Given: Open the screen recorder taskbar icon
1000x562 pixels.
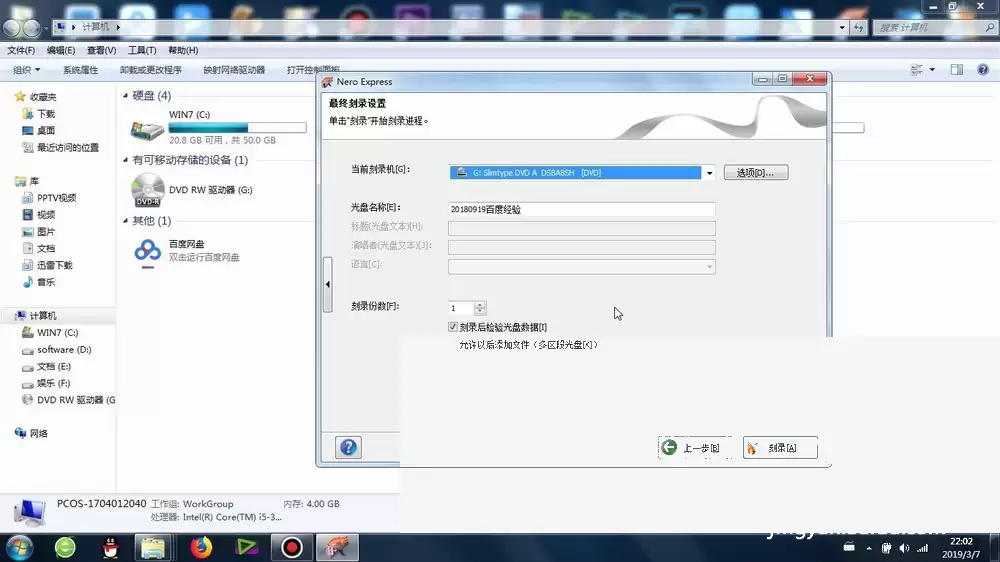Looking at the screenshot, I should 291,547.
